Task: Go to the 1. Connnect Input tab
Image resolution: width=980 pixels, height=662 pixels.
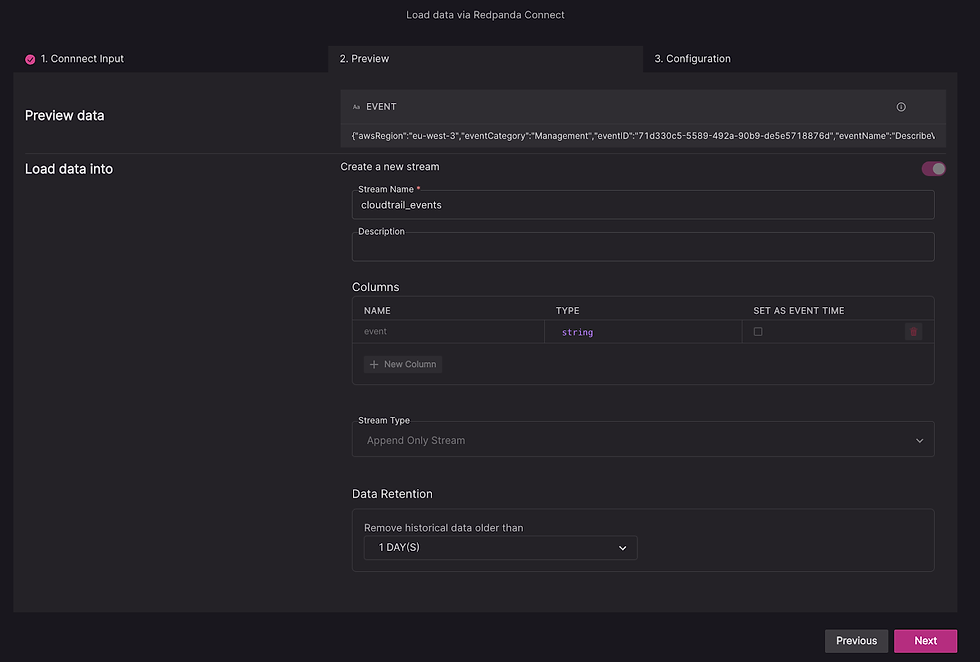Action: 82,59
